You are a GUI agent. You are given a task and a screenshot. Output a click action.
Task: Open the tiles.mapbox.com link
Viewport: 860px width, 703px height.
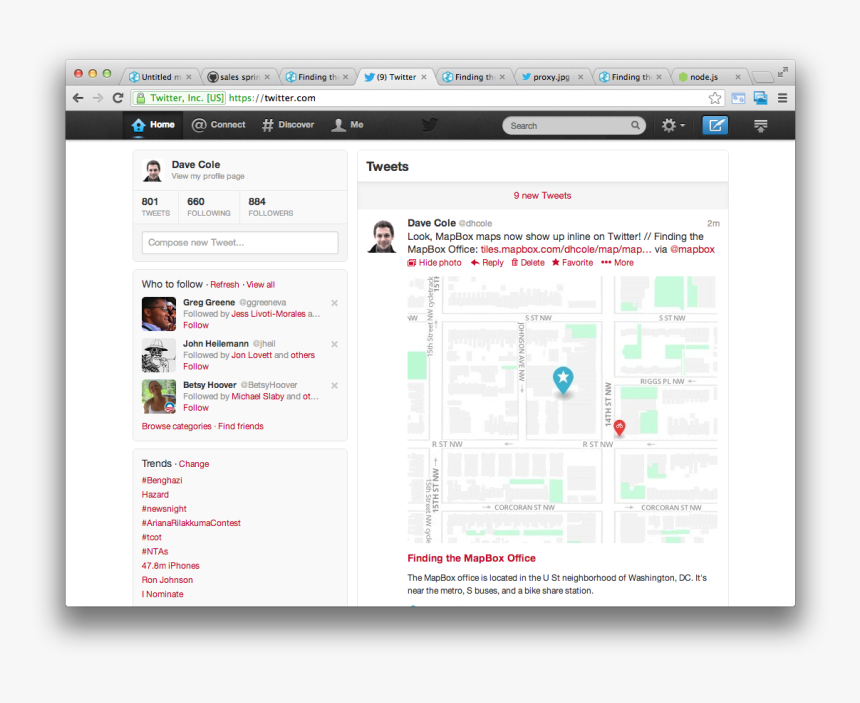click(566, 250)
